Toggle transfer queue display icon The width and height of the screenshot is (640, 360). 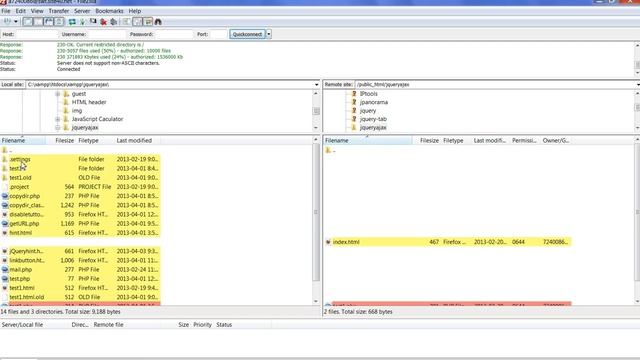[59, 22]
